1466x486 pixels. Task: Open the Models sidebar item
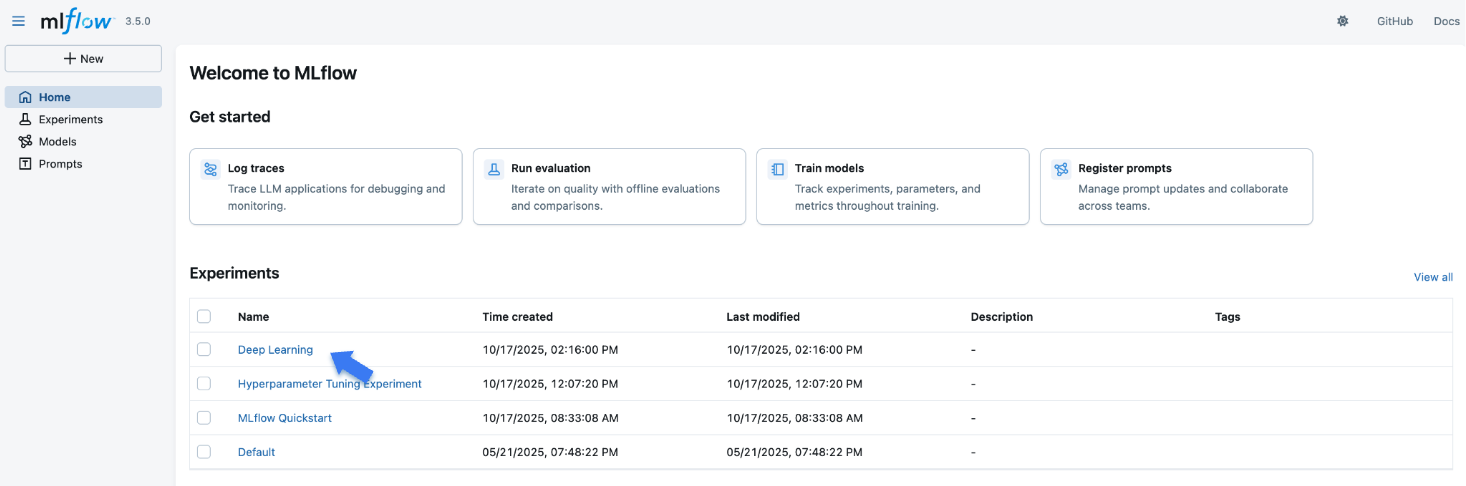tap(83, 142)
